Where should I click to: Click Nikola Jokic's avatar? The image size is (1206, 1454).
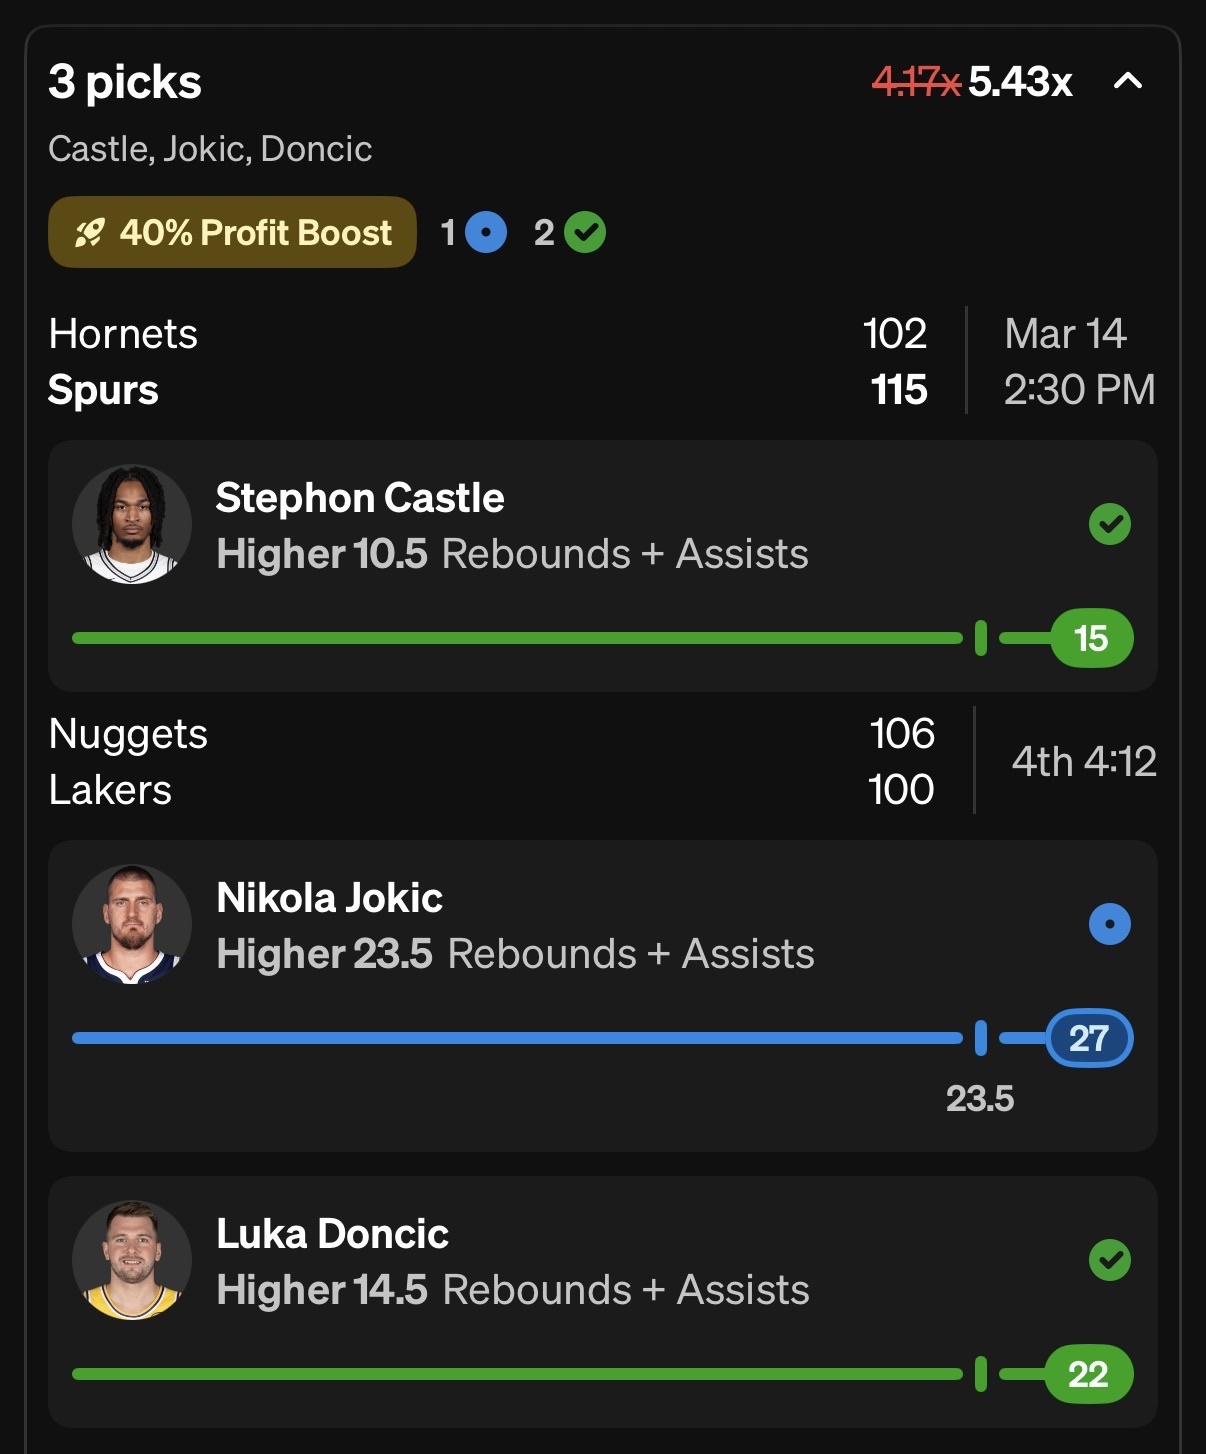pyautogui.click(x=132, y=924)
